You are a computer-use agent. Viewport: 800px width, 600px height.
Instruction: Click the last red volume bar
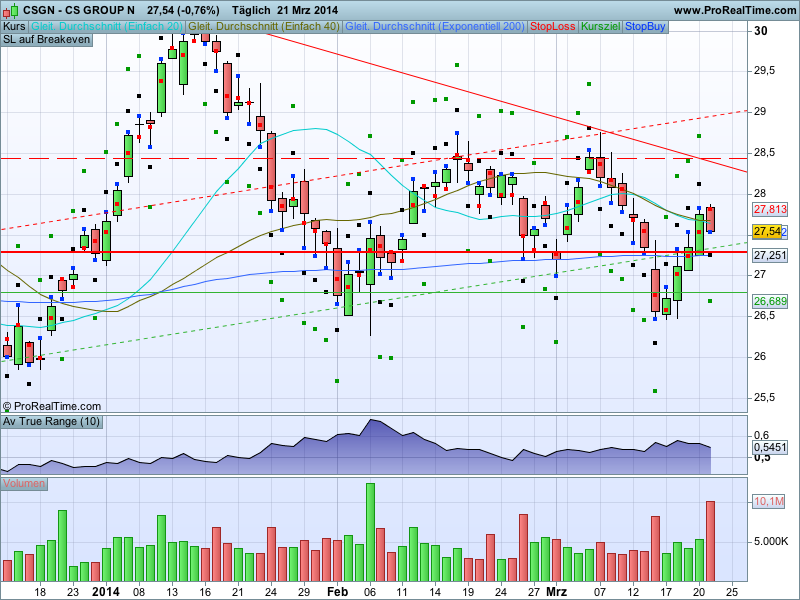[710, 541]
